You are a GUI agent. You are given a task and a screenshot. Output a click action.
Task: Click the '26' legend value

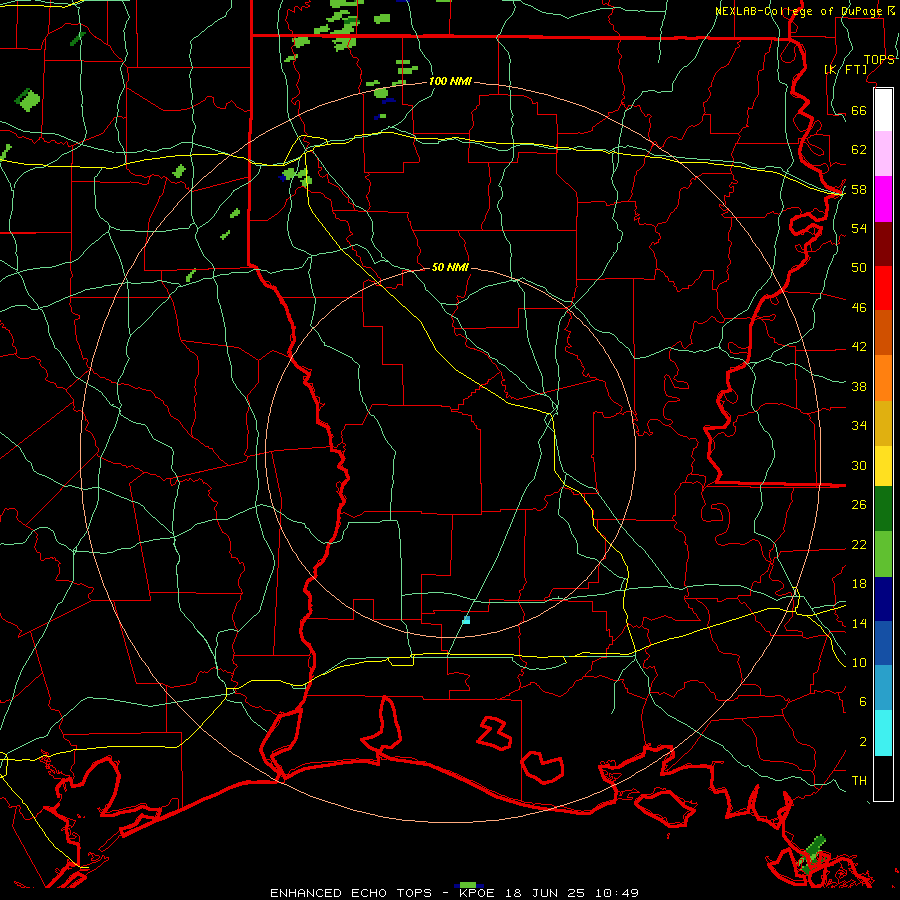(x=859, y=505)
